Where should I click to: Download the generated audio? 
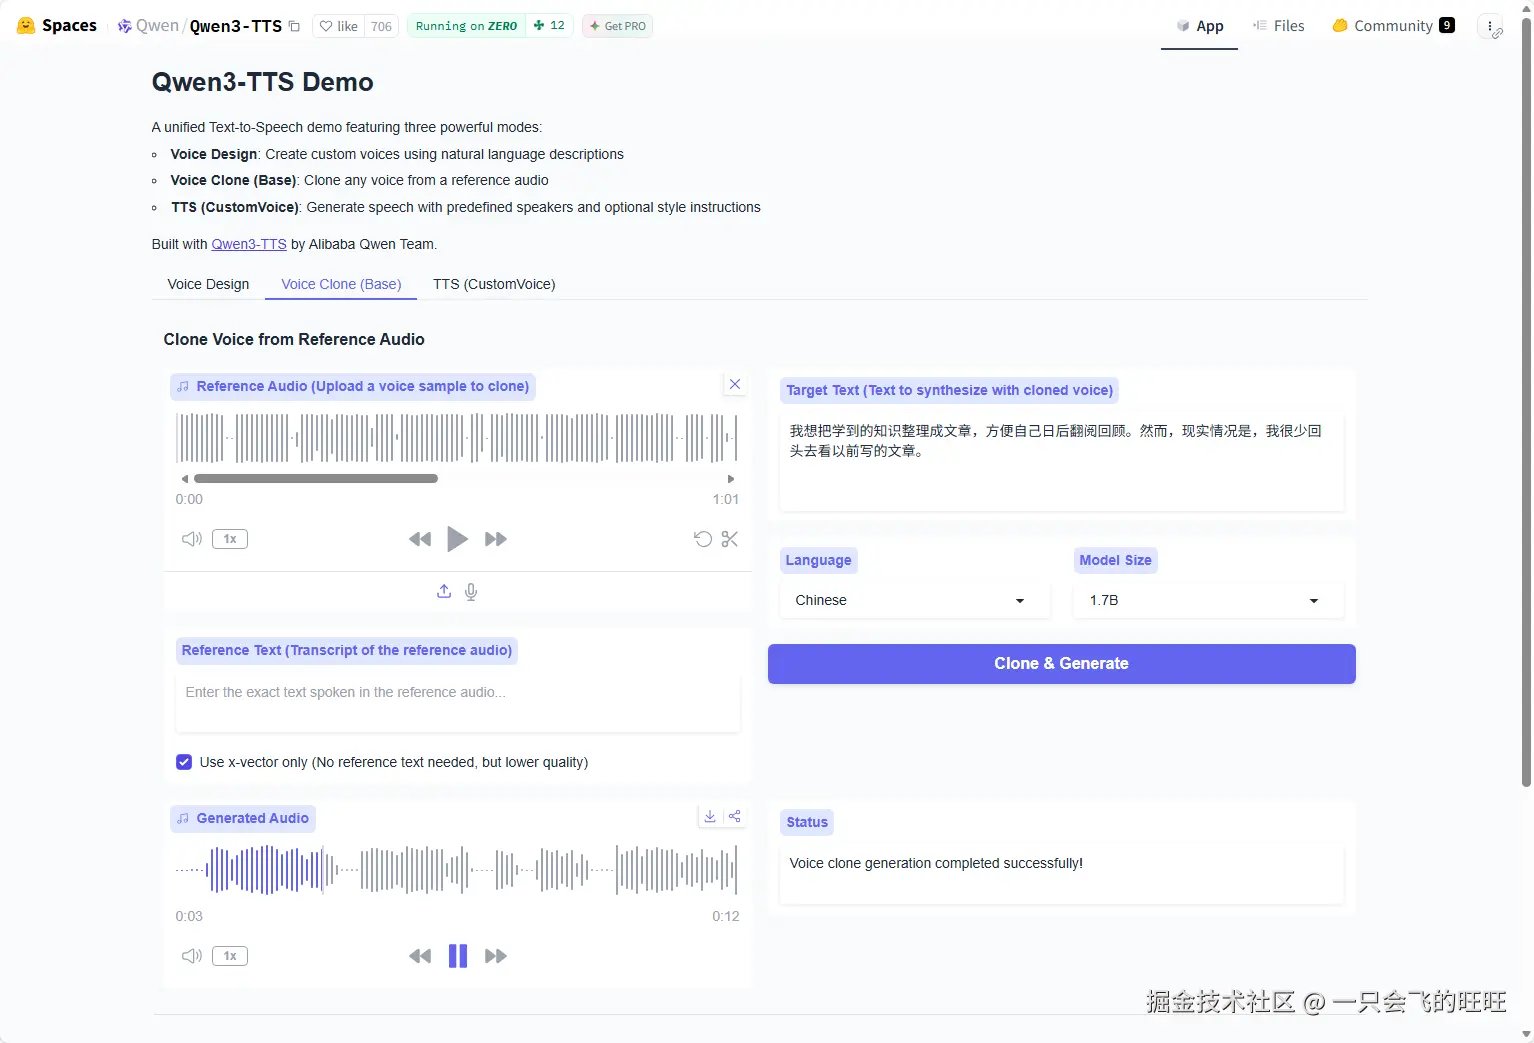point(709,816)
